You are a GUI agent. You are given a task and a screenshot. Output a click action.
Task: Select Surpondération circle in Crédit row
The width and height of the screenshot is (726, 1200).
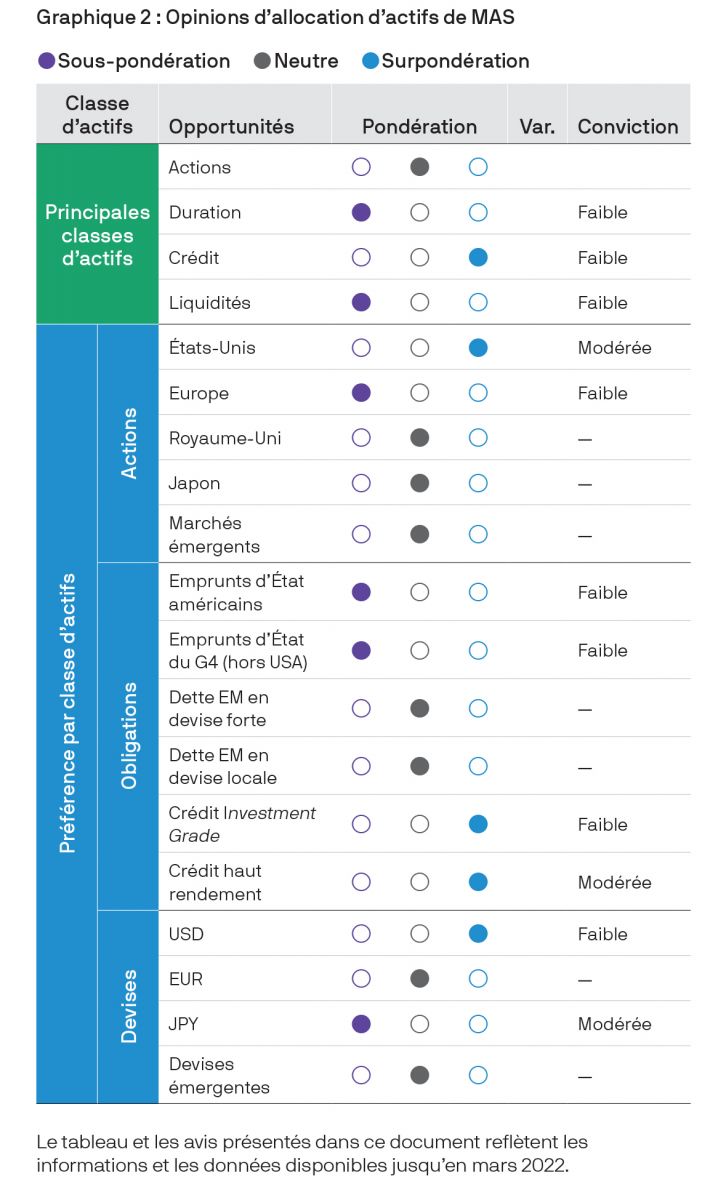(x=478, y=257)
